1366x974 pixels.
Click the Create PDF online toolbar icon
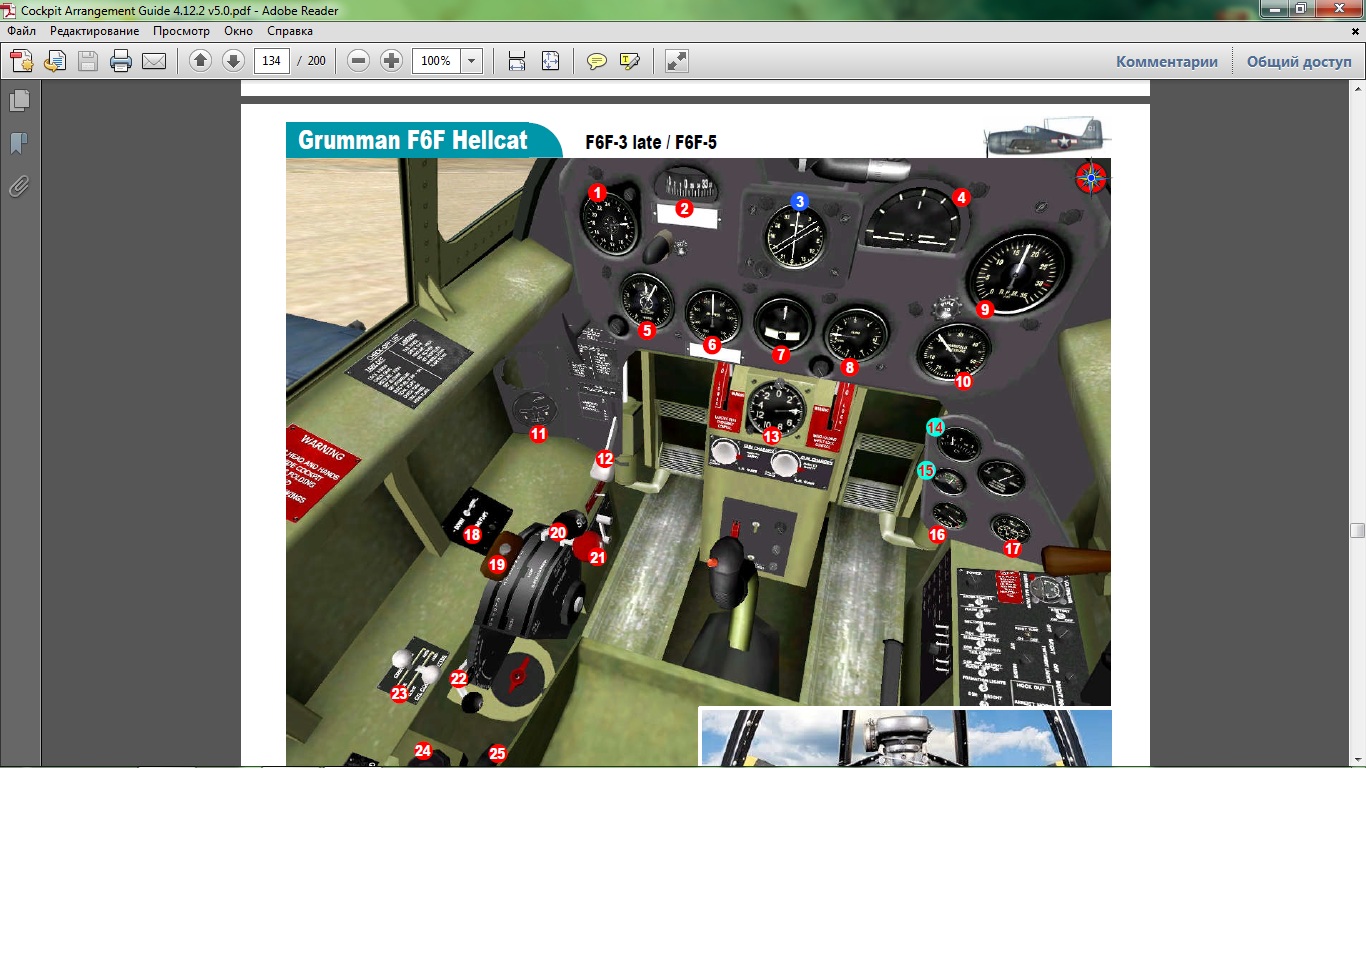coord(21,61)
